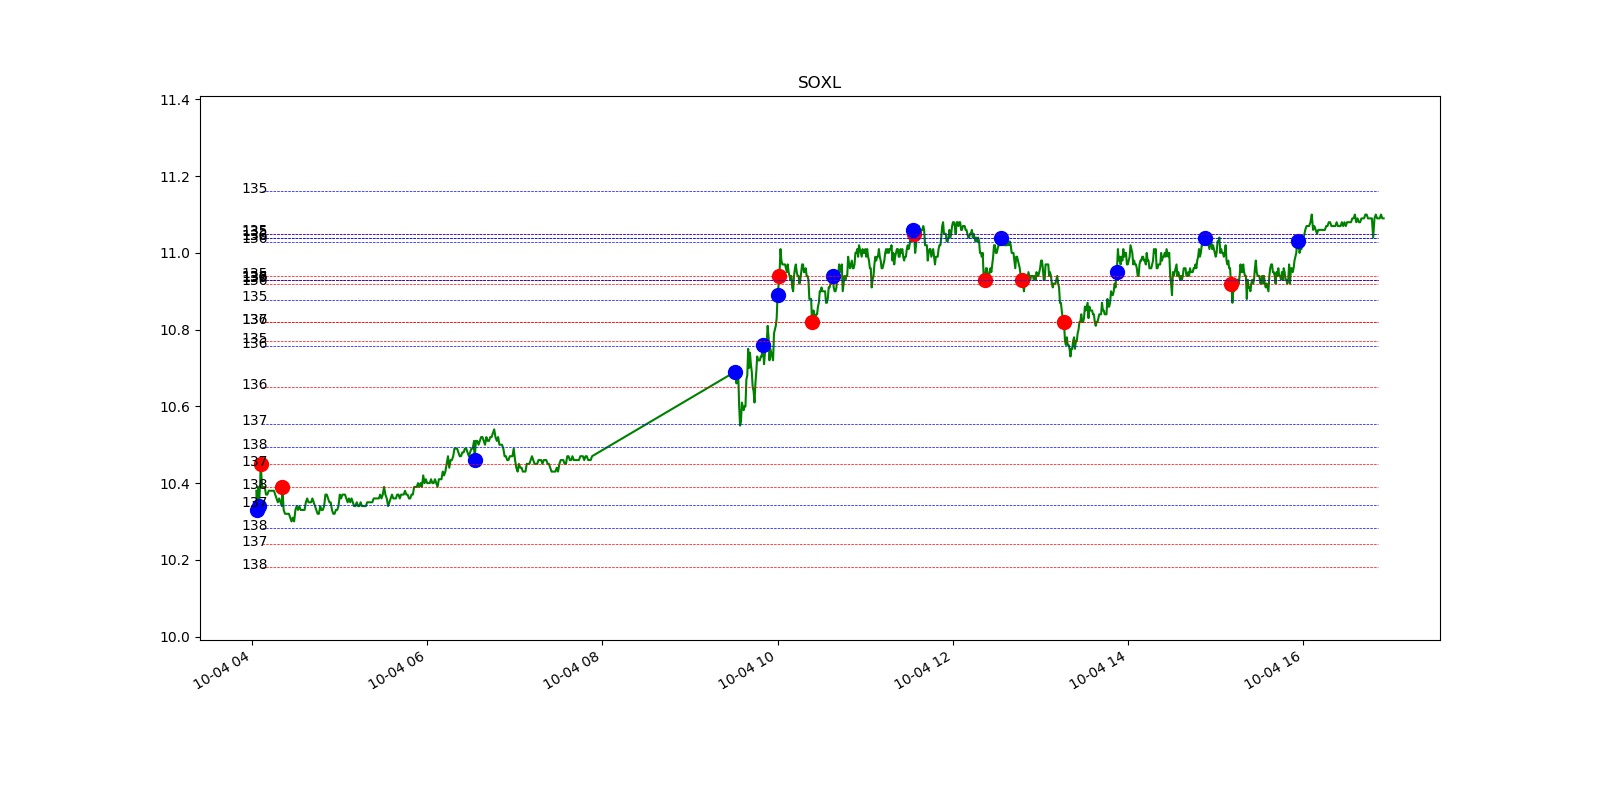Select the "10-04 14" x-axis label
Image resolution: width=1600 pixels, height=800 pixels.
pos(1097,669)
